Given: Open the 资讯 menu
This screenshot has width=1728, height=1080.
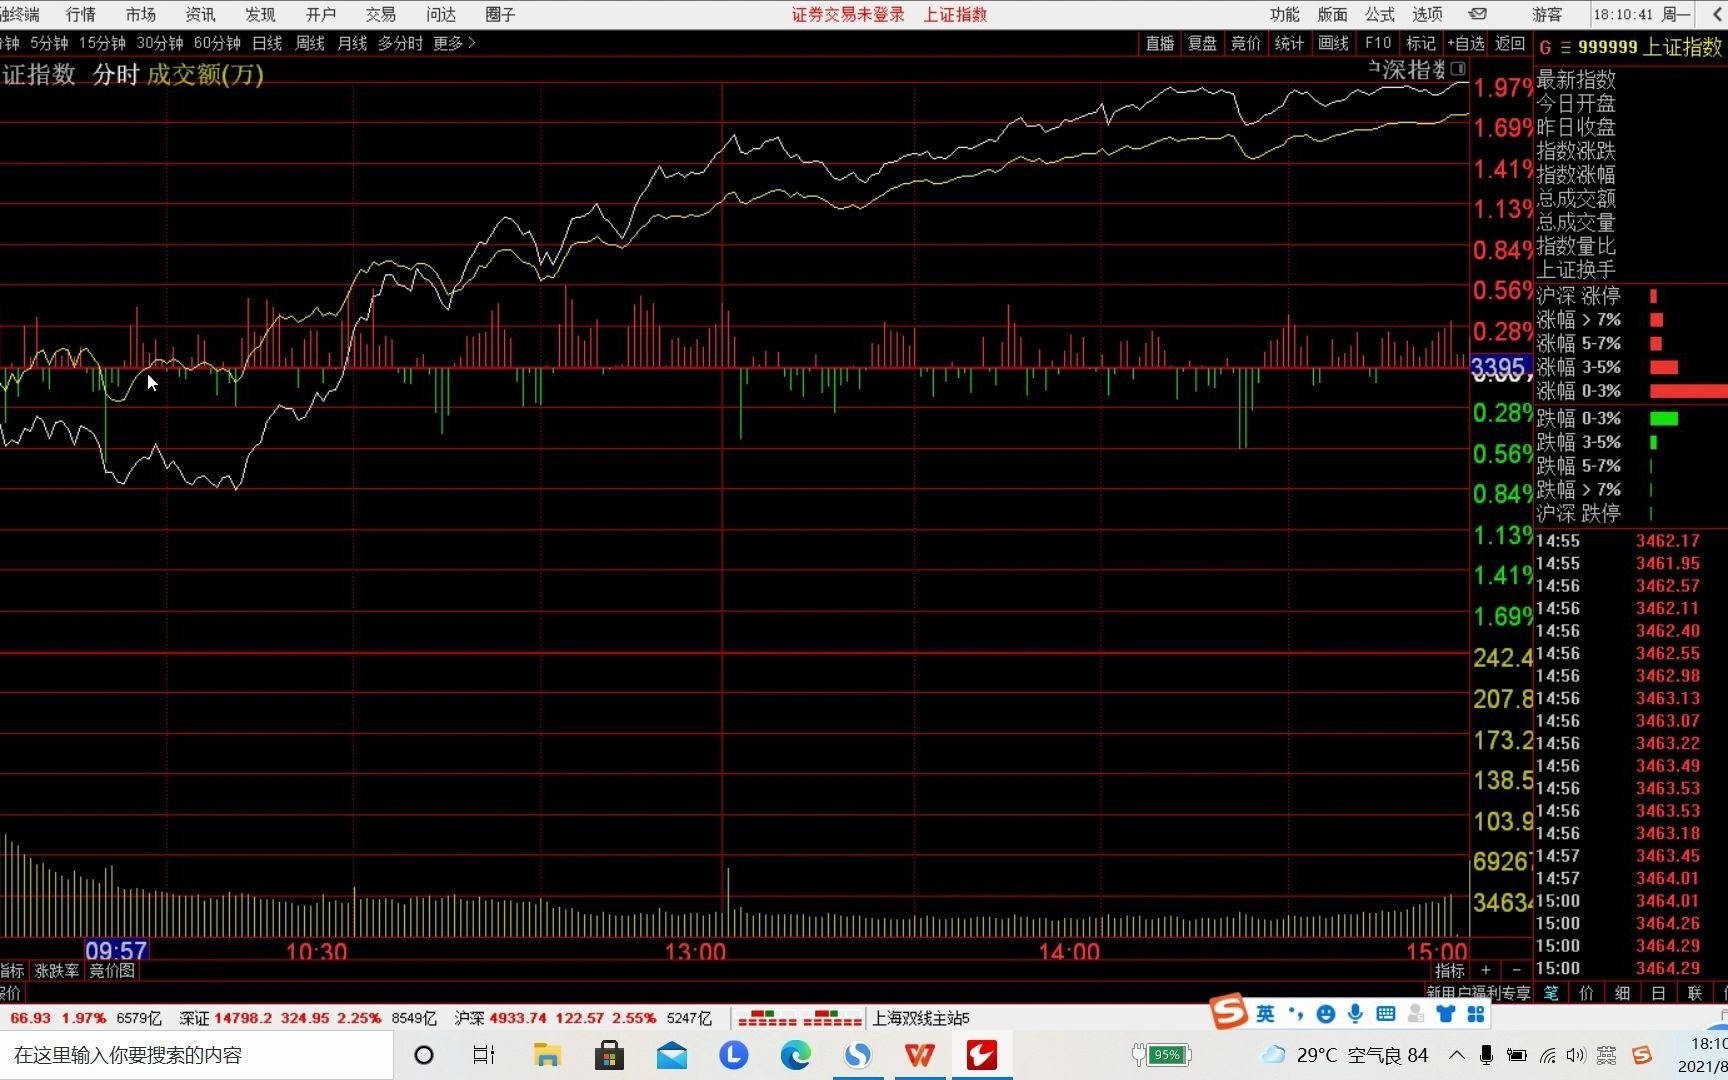Looking at the screenshot, I should (x=201, y=14).
